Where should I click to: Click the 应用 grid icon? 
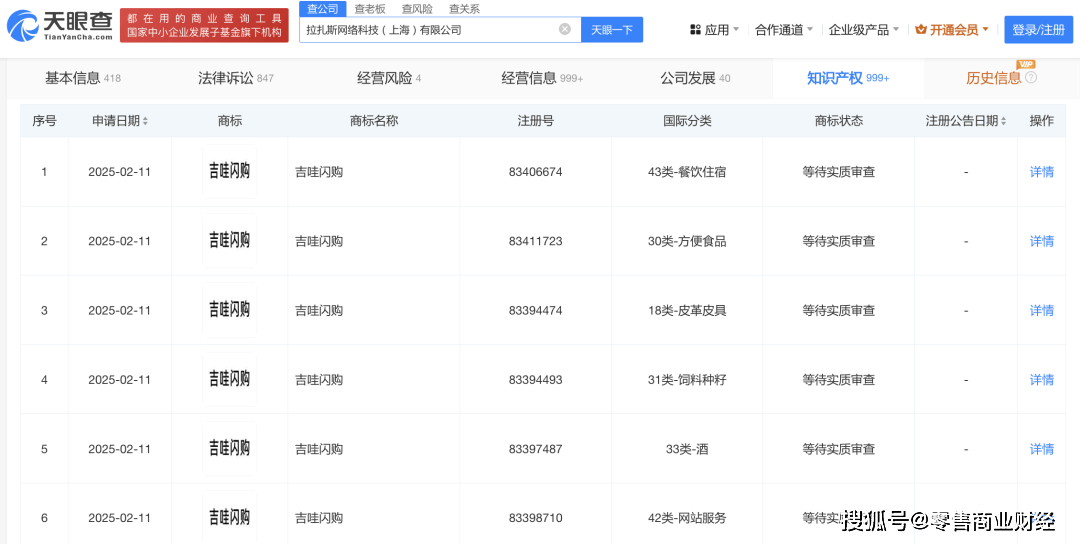(x=695, y=30)
